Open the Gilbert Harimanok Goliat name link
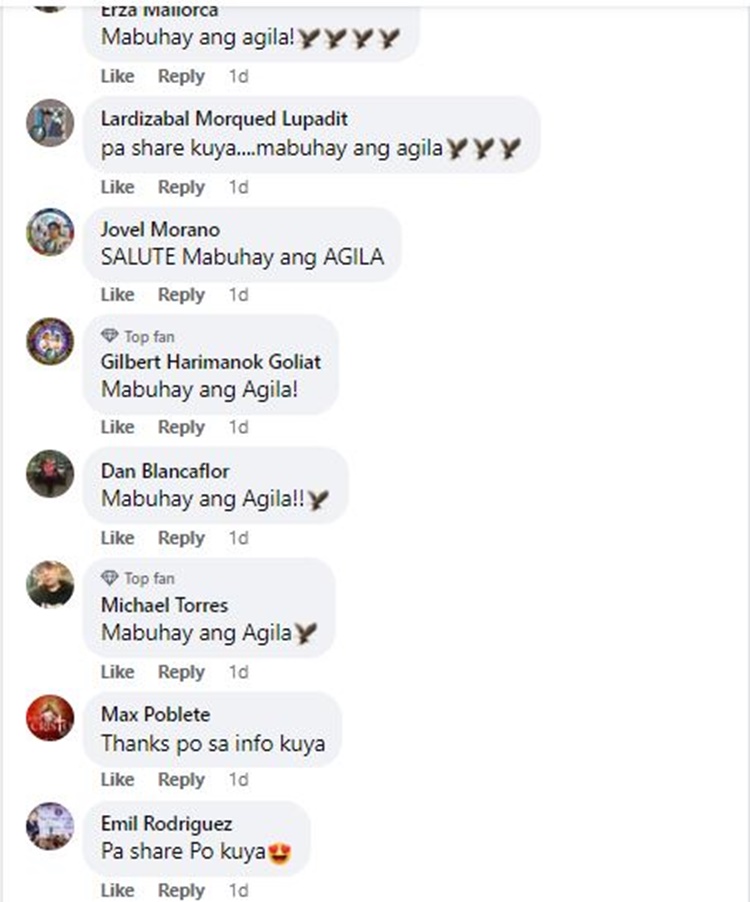Viewport: 750px width, 902px height. click(x=211, y=362)
